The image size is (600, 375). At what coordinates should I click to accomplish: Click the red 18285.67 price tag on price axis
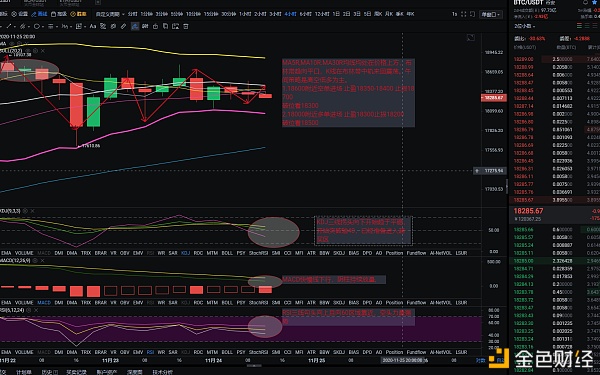[494, 98]
